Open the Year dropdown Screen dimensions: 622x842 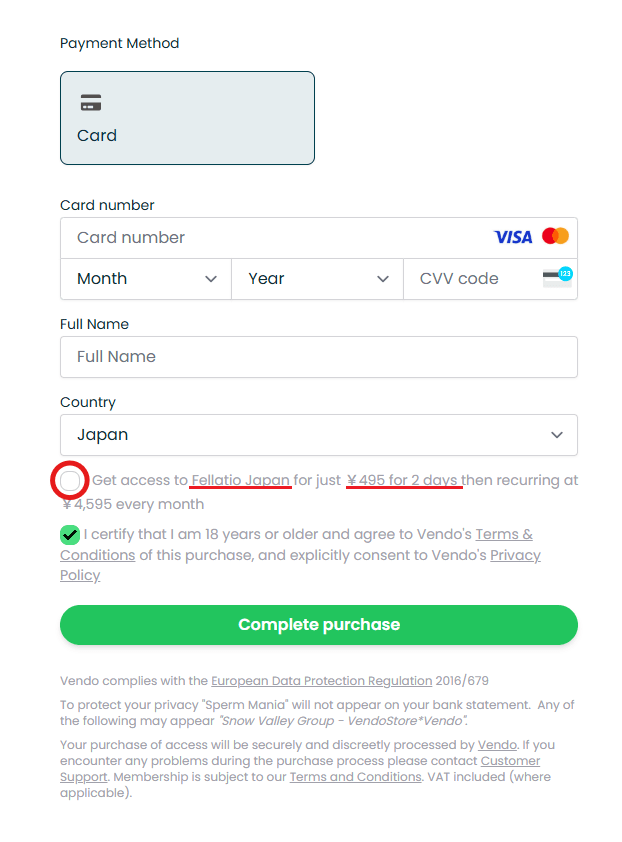tap(317, 279)
